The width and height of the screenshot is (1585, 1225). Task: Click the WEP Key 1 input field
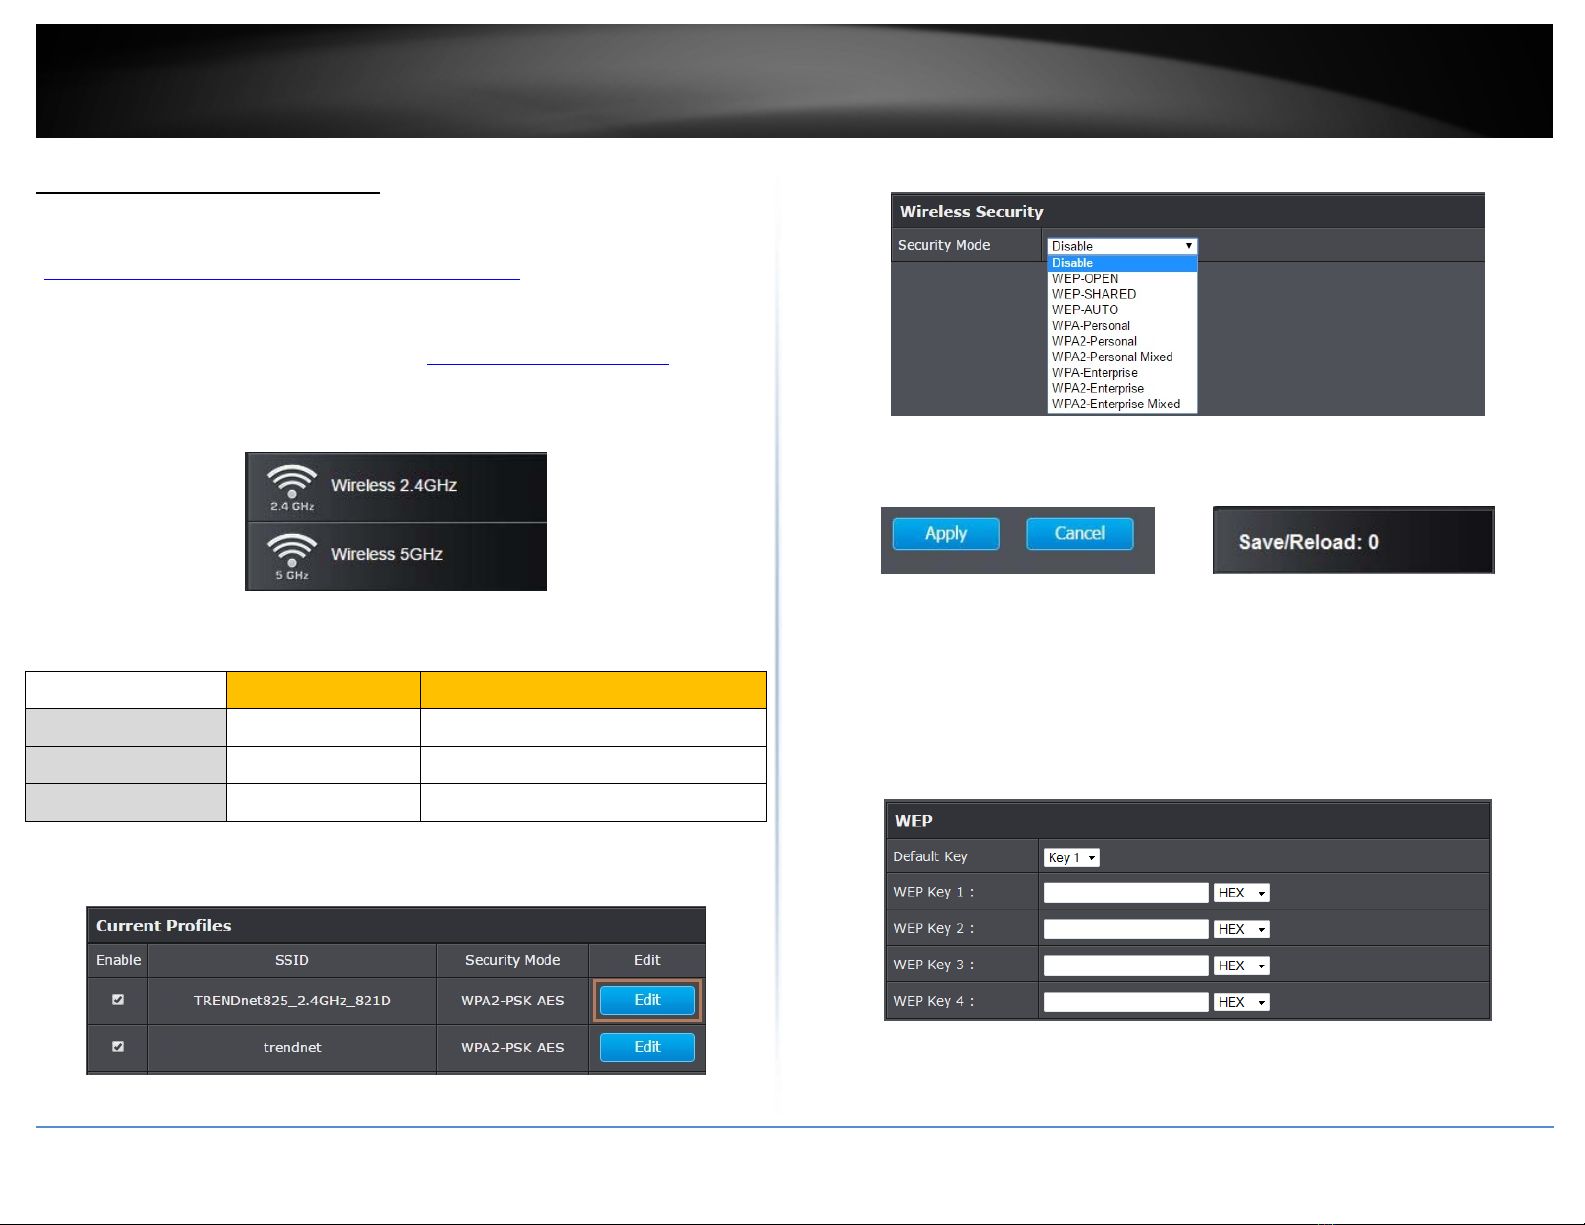tap(1126, 893)
